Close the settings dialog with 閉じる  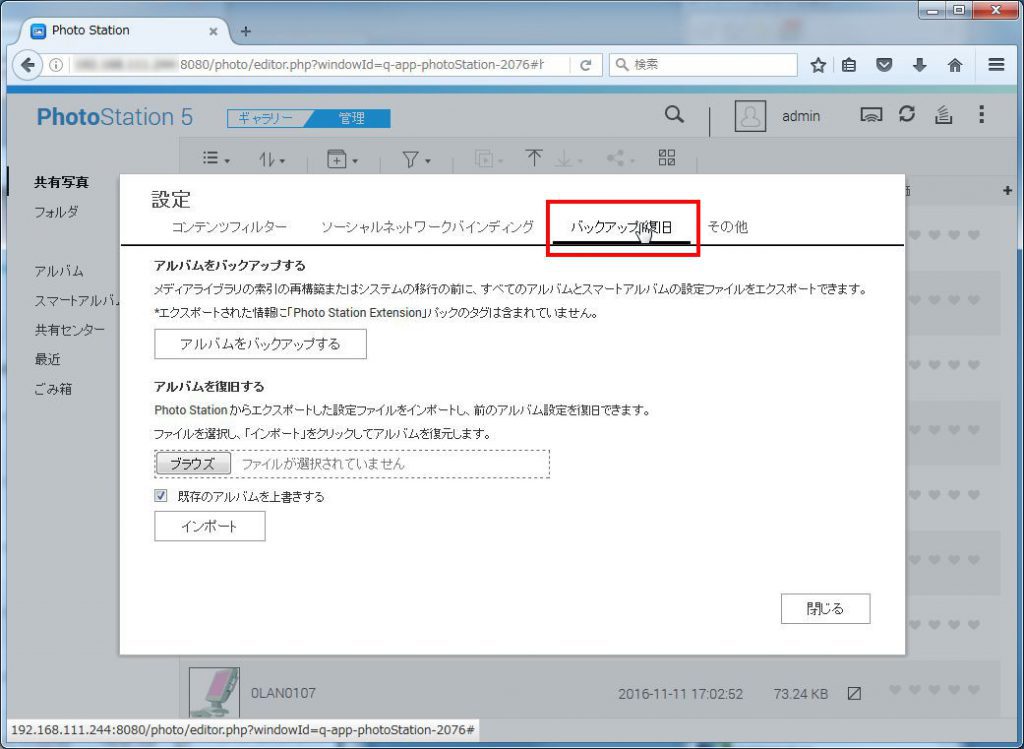(825, 609)
